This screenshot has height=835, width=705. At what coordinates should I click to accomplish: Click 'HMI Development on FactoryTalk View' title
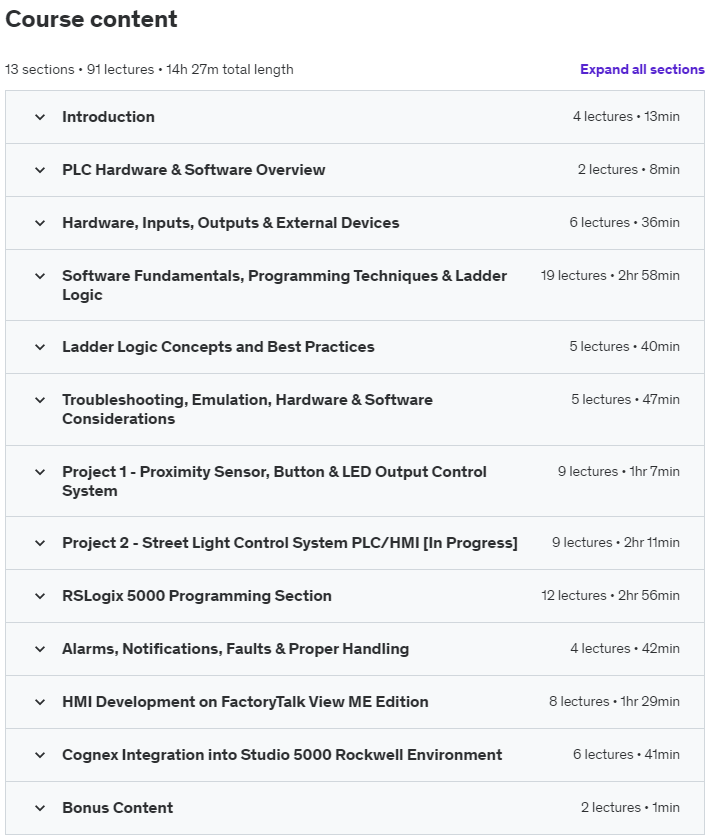[245, 702]
